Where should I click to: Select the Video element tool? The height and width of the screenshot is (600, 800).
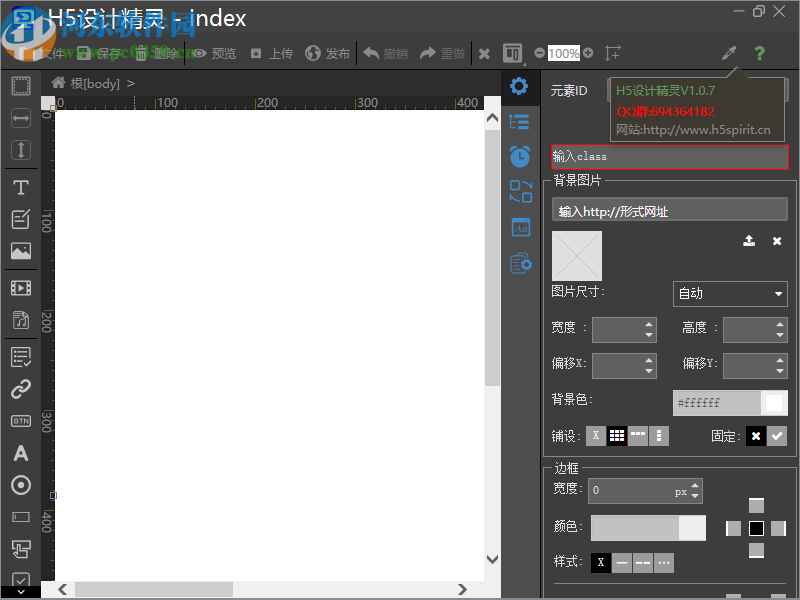click(20, 288)
